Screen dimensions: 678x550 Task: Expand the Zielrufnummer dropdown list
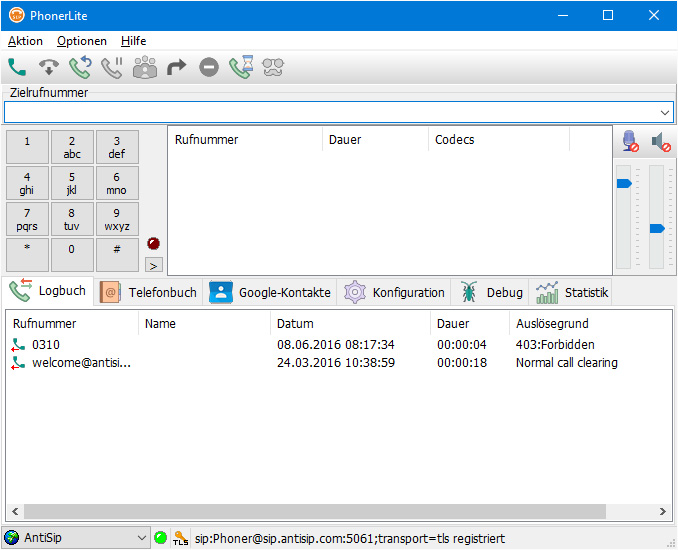click(x=665, y=112)
